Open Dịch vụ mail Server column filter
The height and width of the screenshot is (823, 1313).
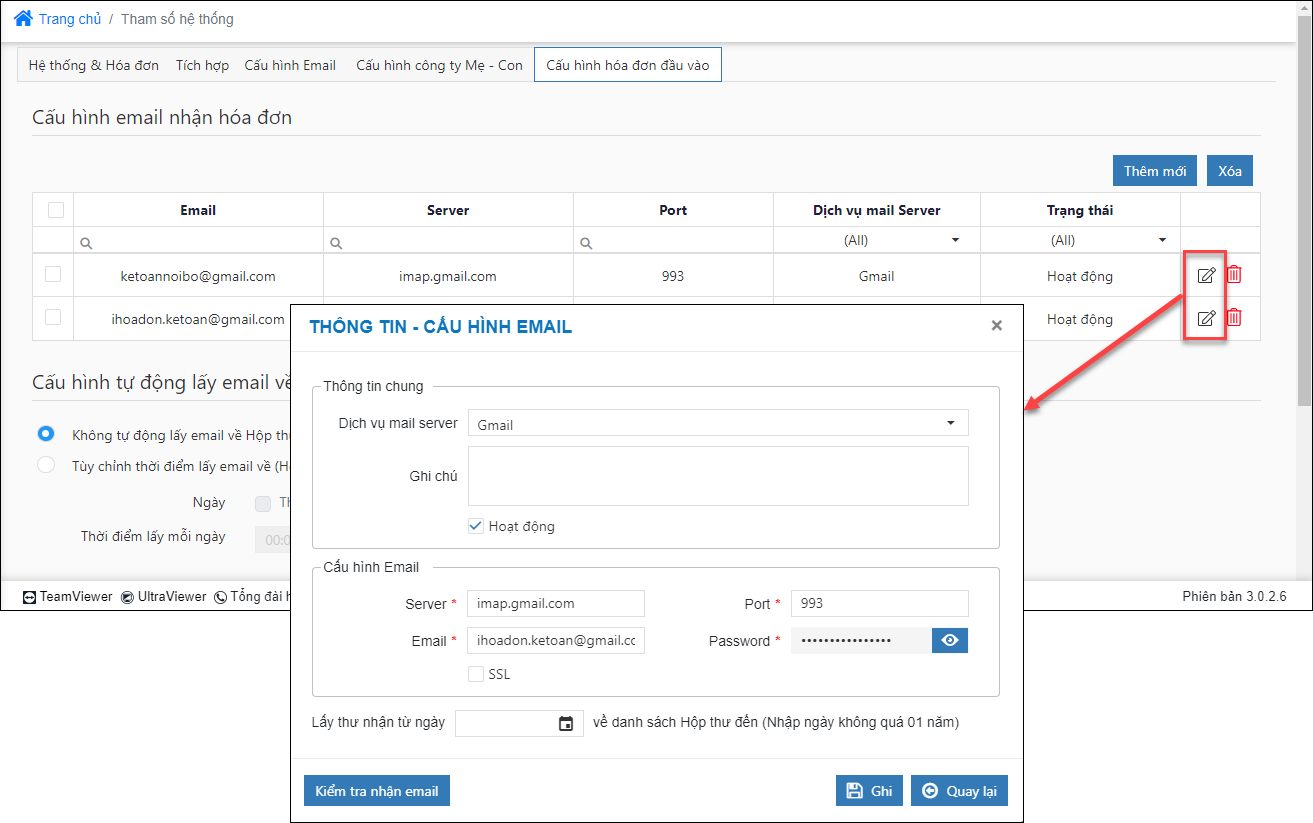coord(876,240)
